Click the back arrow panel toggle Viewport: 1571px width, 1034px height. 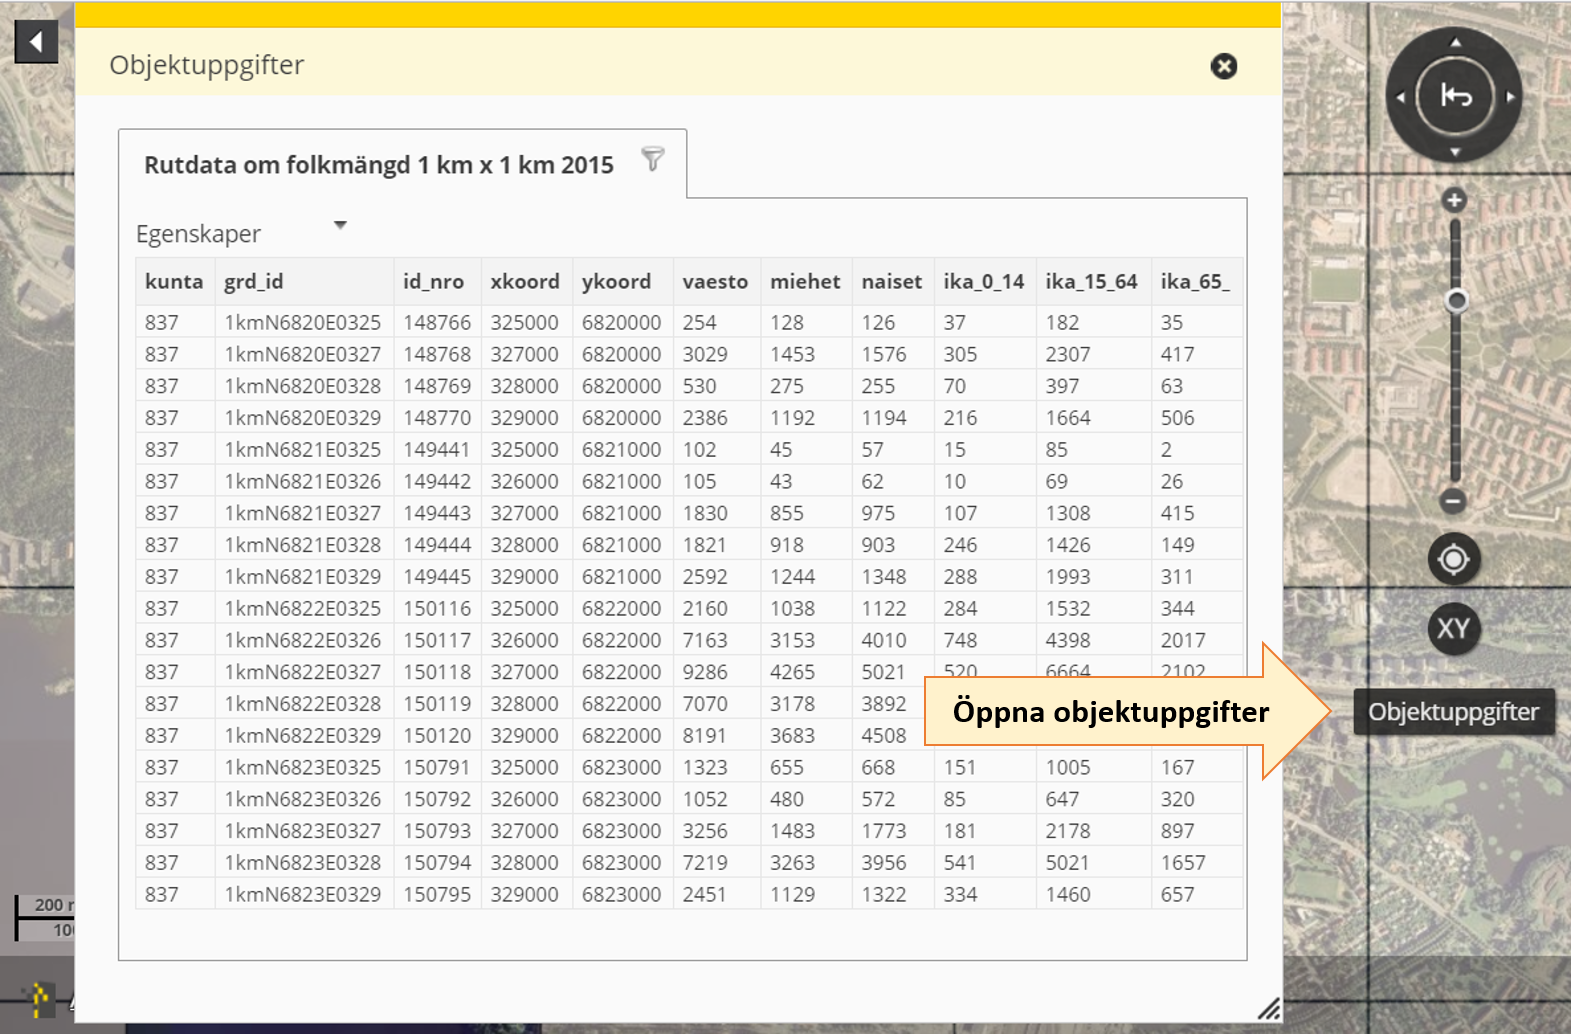(36, 42)
